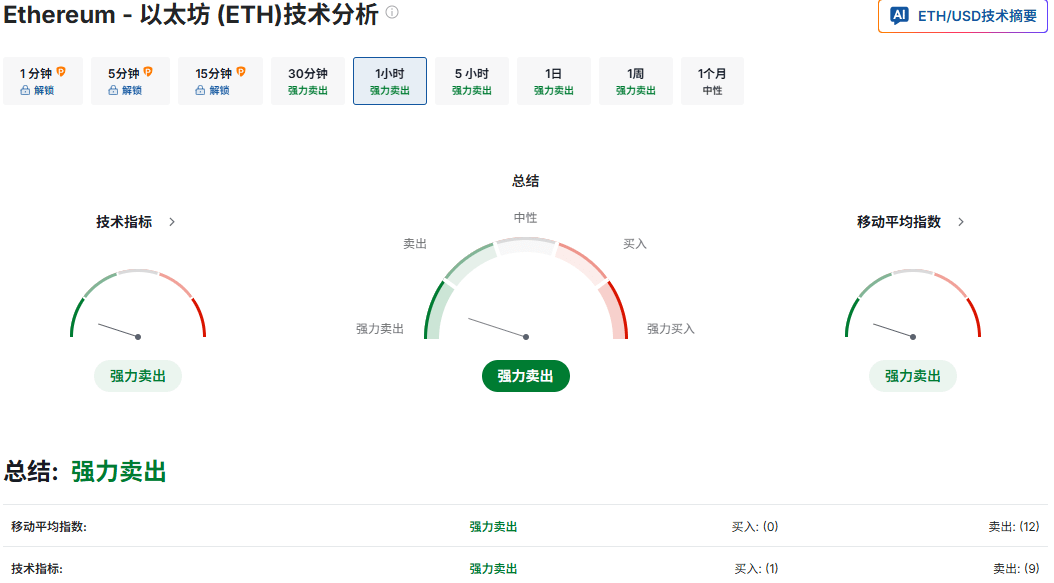The width and height of the screenshot is (1054, 583).
Task: Click the central 总结 gauge needle
Action: coord(498,328)
